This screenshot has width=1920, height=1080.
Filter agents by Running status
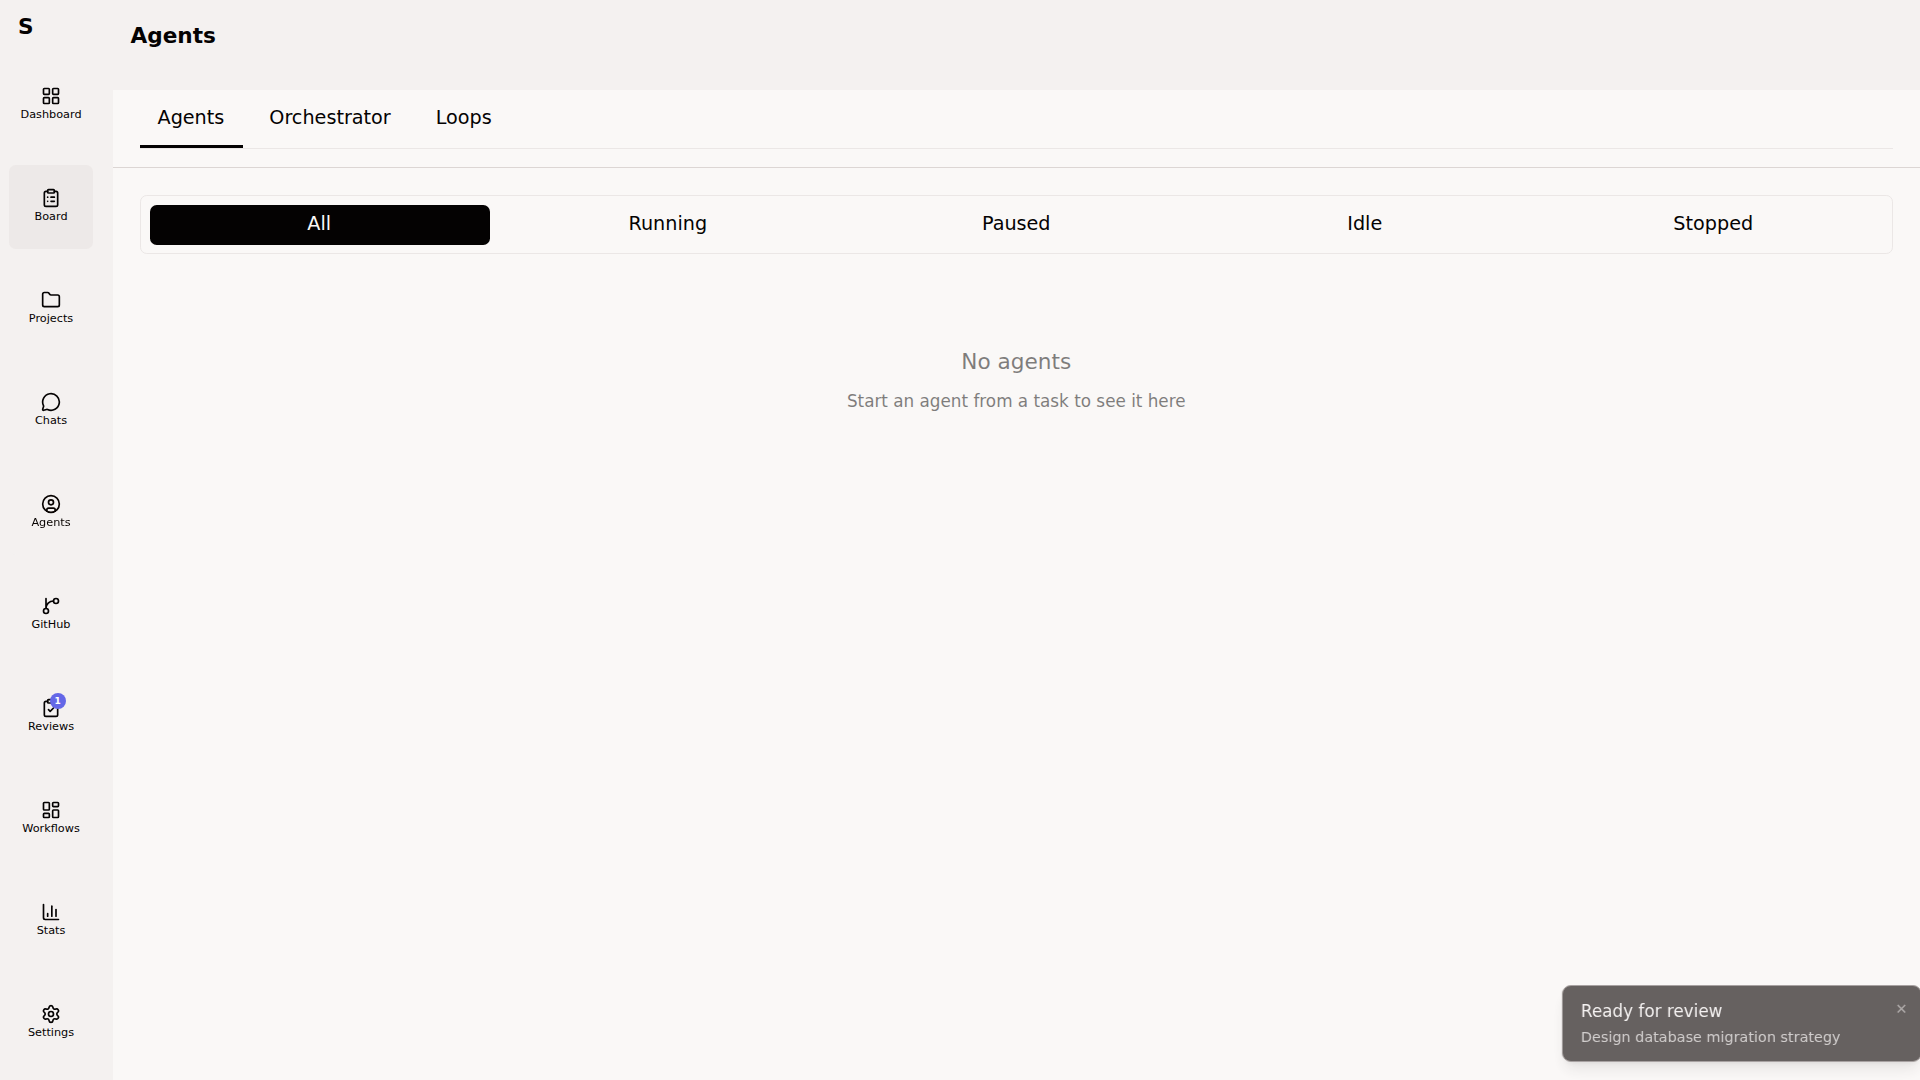(667, 223)
